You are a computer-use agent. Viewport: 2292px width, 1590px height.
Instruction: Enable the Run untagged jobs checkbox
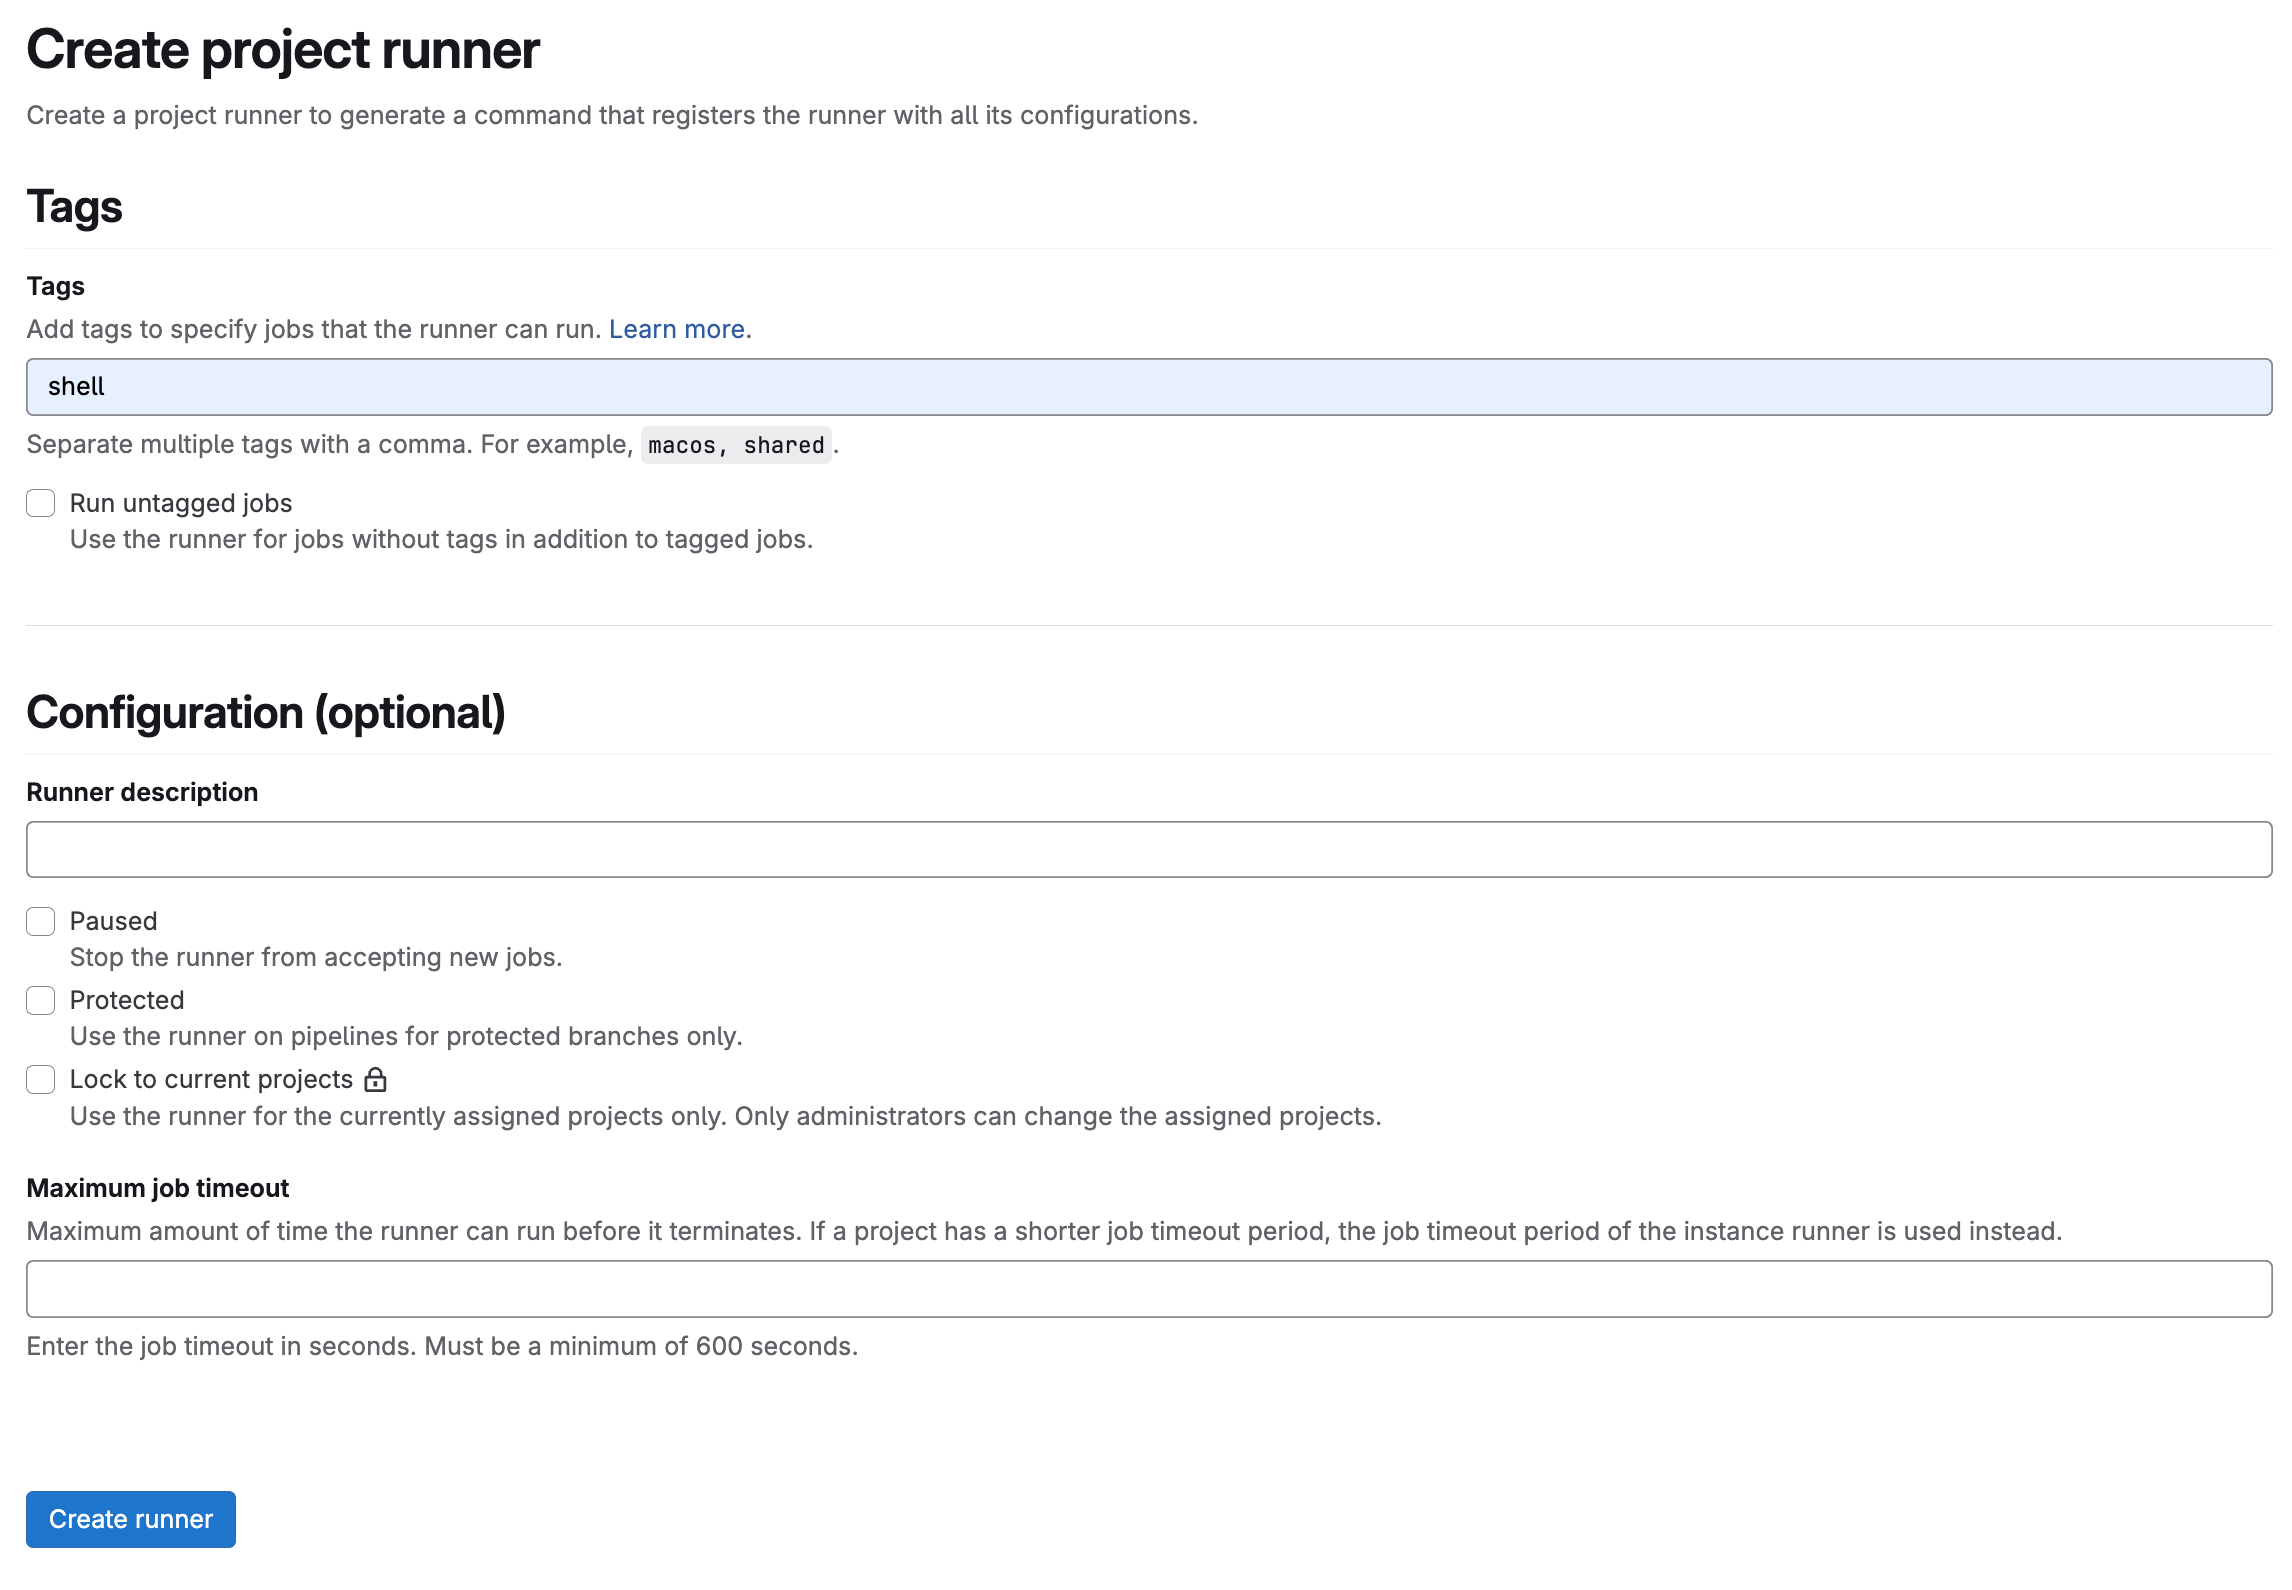click(x=41, y=503)
